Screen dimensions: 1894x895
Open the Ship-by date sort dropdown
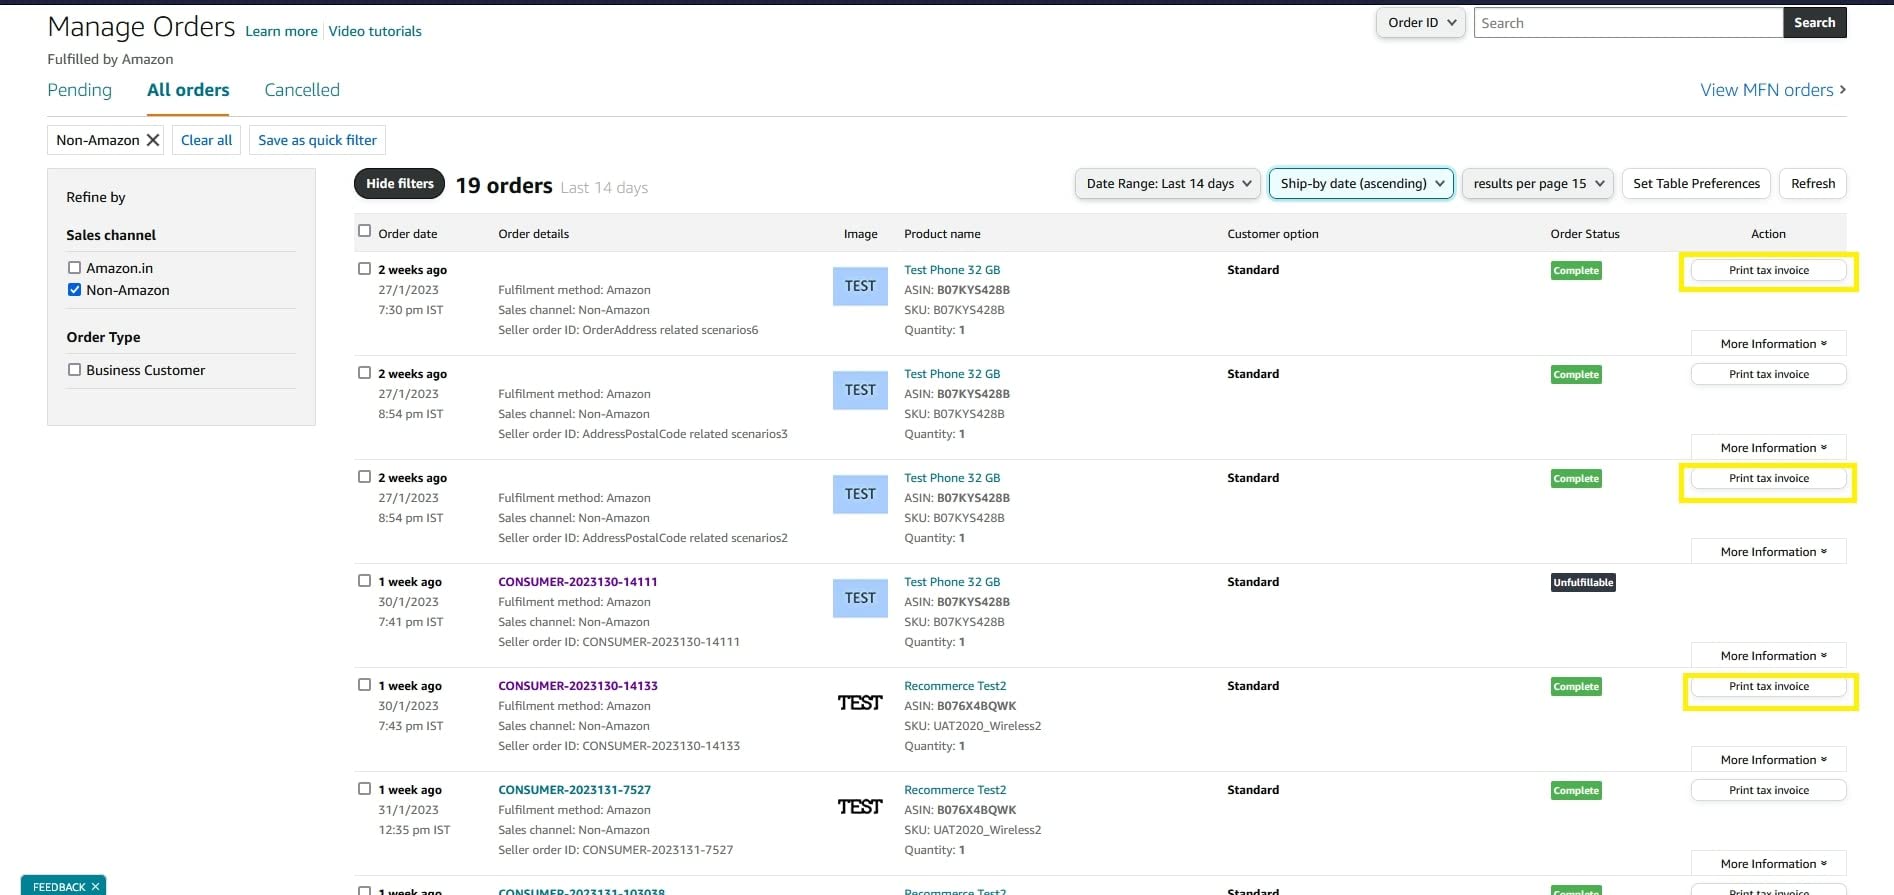click(1360, 184)
